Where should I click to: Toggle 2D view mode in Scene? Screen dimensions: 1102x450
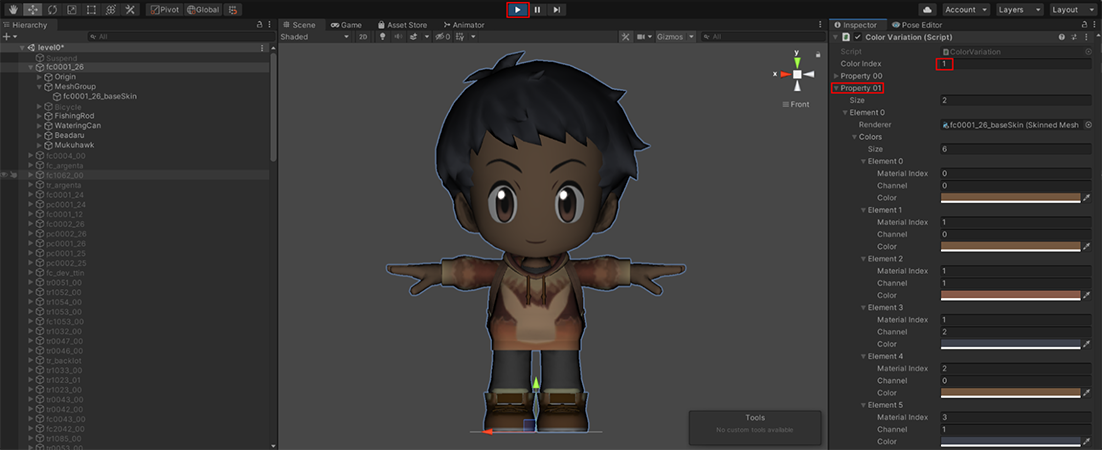tap(363, 37)
